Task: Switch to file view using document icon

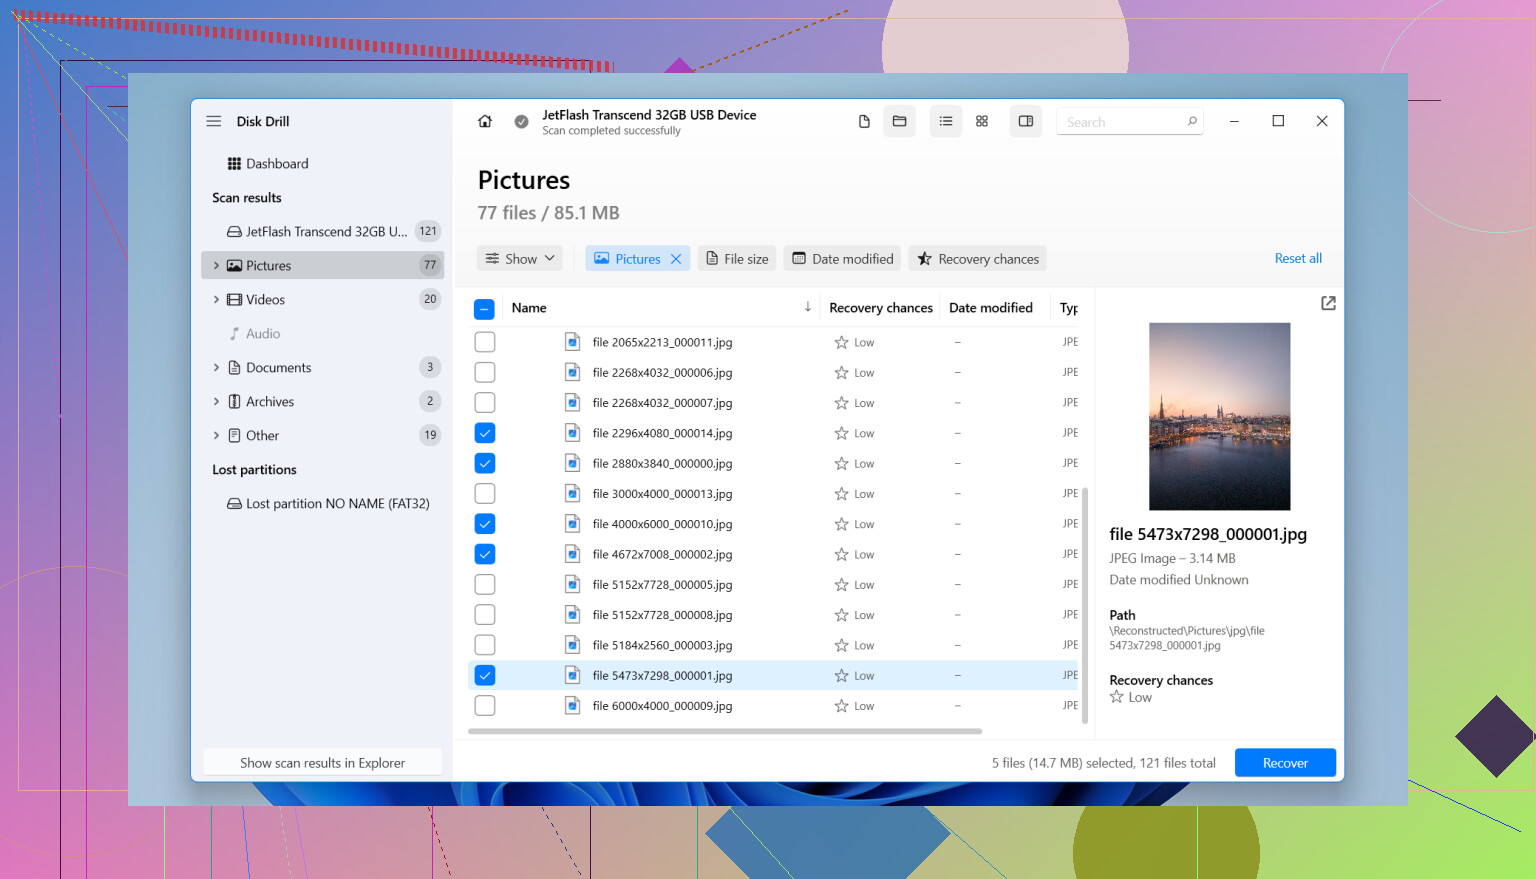Action: 864,121
